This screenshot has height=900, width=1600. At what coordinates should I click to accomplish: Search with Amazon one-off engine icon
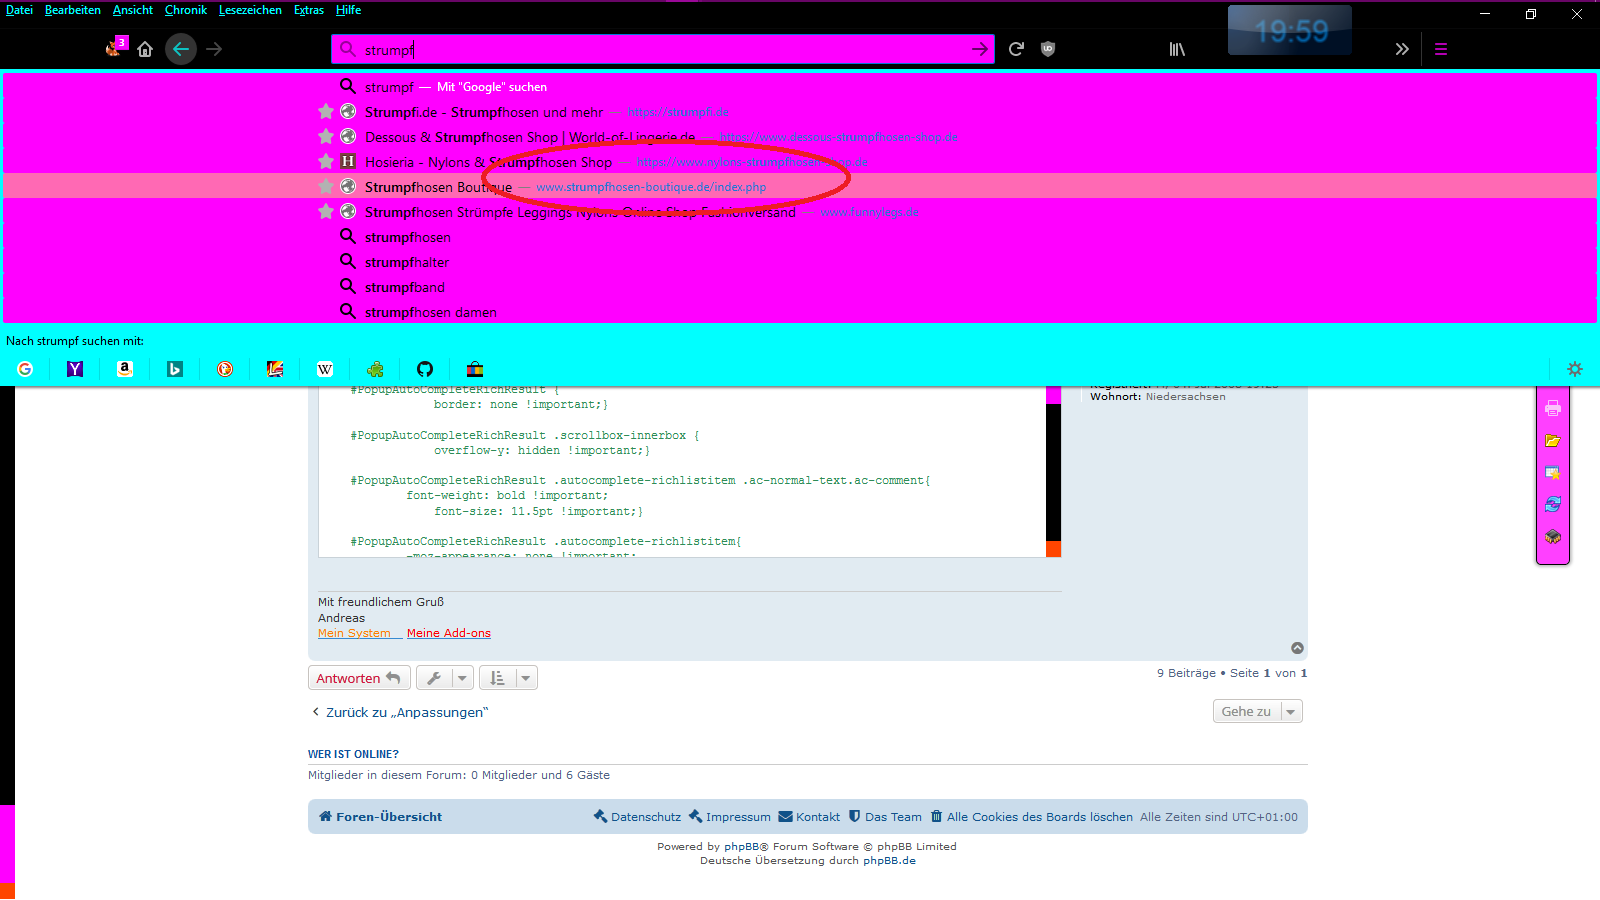[x=125, y=369]
